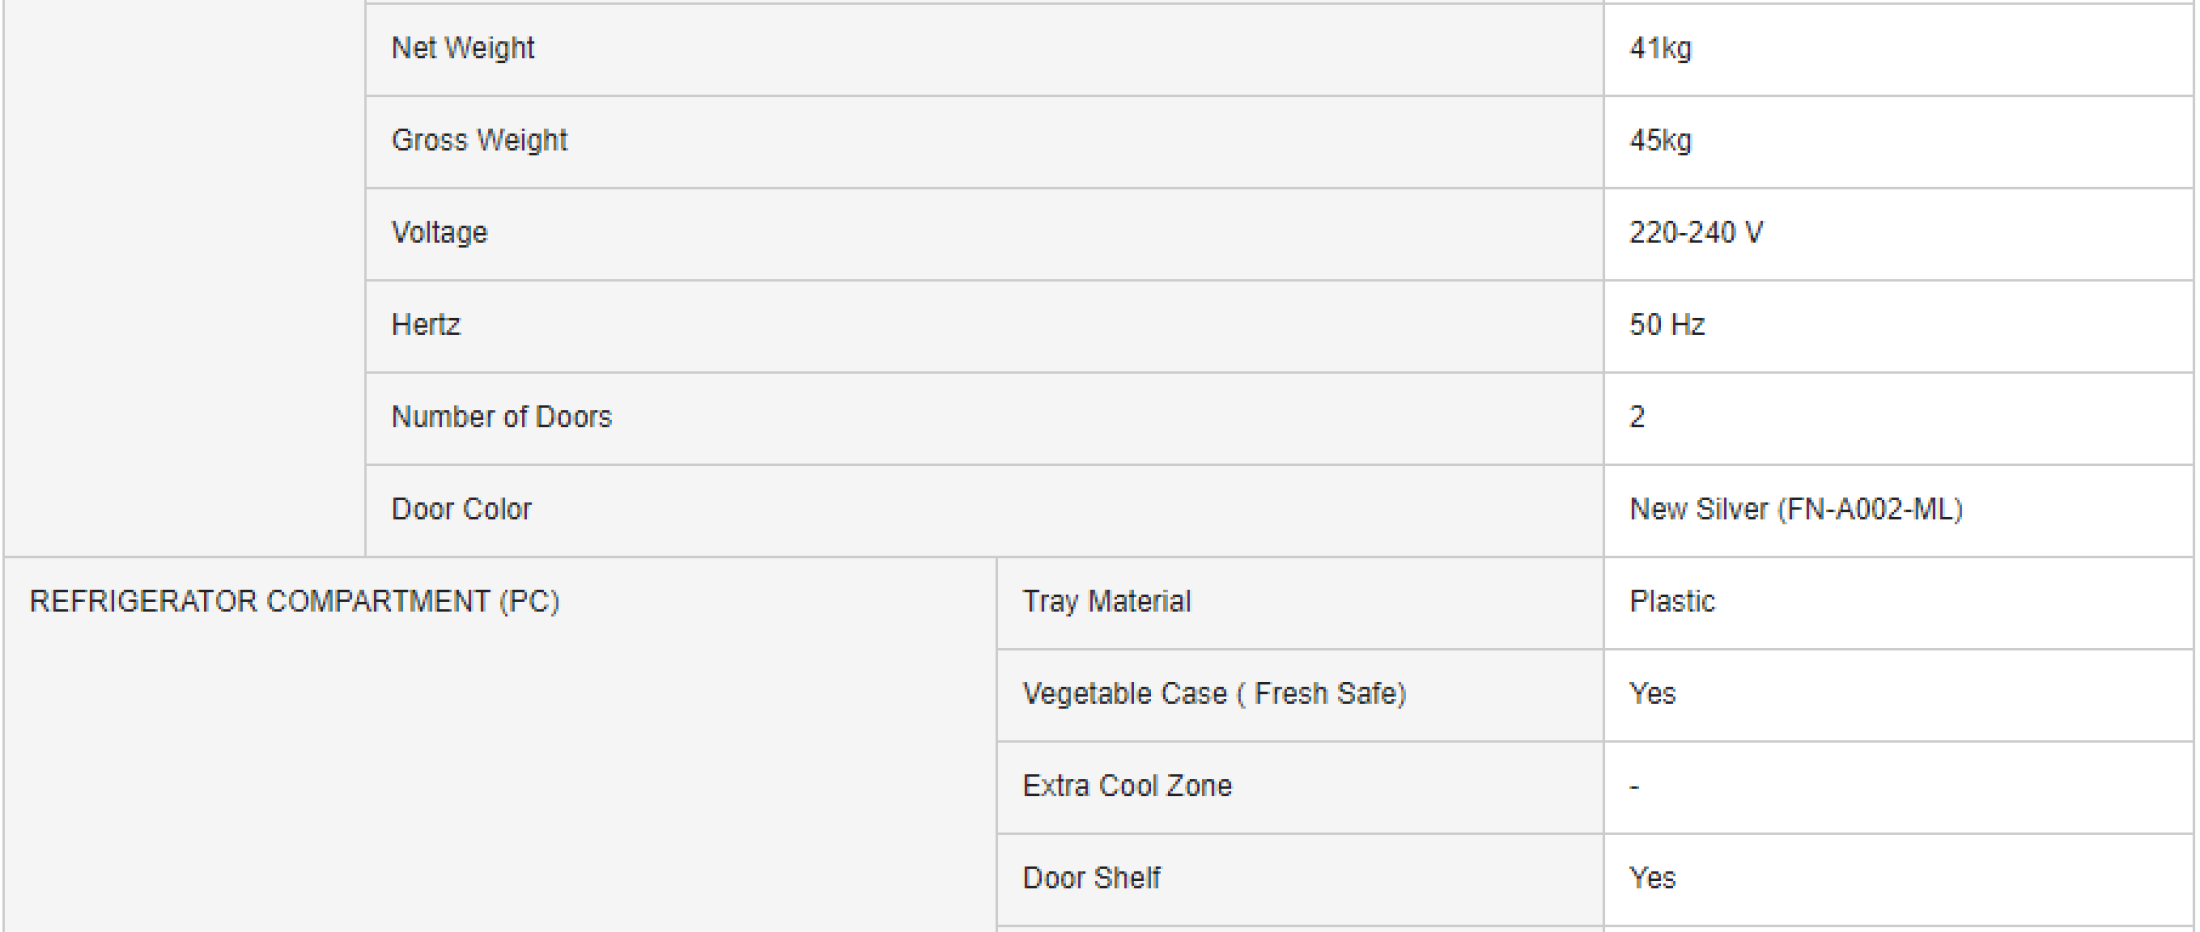Select the Number of Doors value 2

point(1637,417)
